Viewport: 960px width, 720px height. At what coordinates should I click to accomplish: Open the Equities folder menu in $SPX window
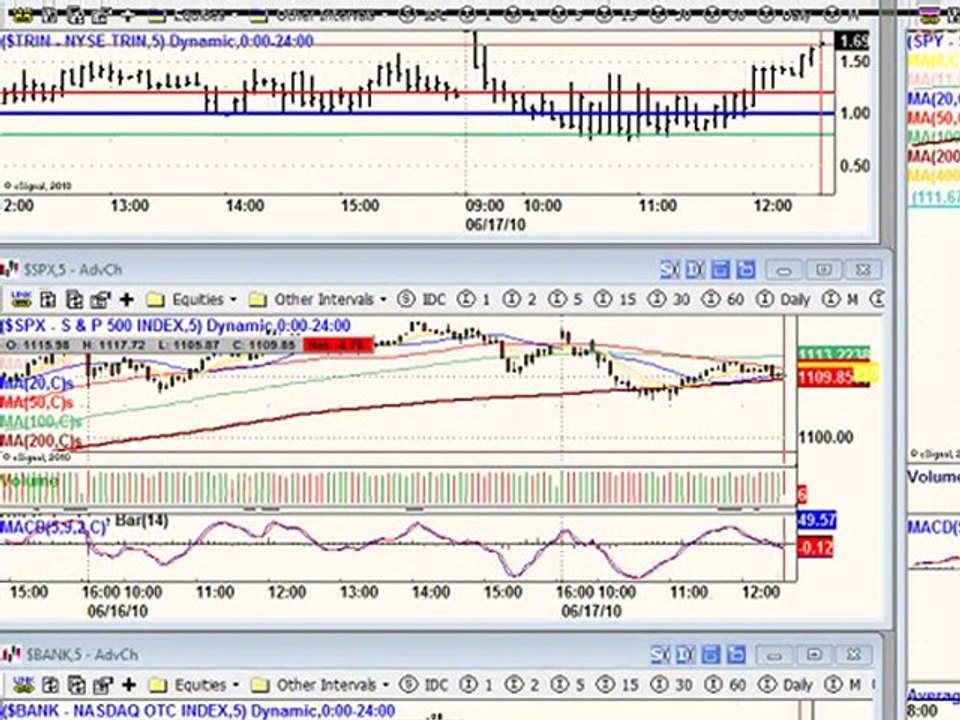point(192,299)
